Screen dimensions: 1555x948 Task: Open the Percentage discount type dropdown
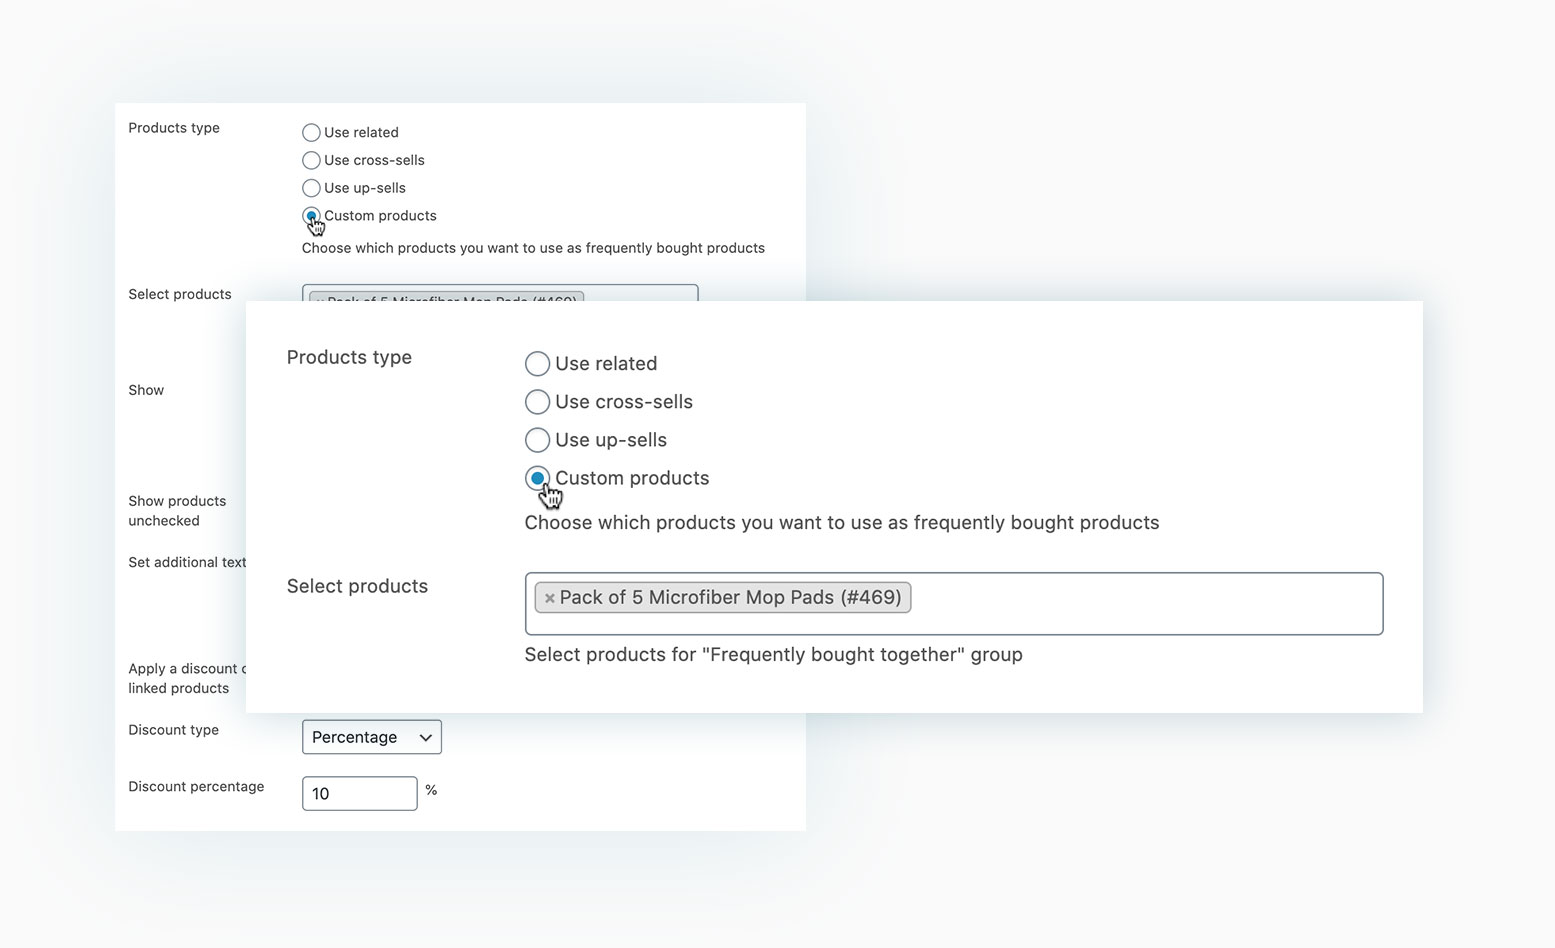click(372, 737)
